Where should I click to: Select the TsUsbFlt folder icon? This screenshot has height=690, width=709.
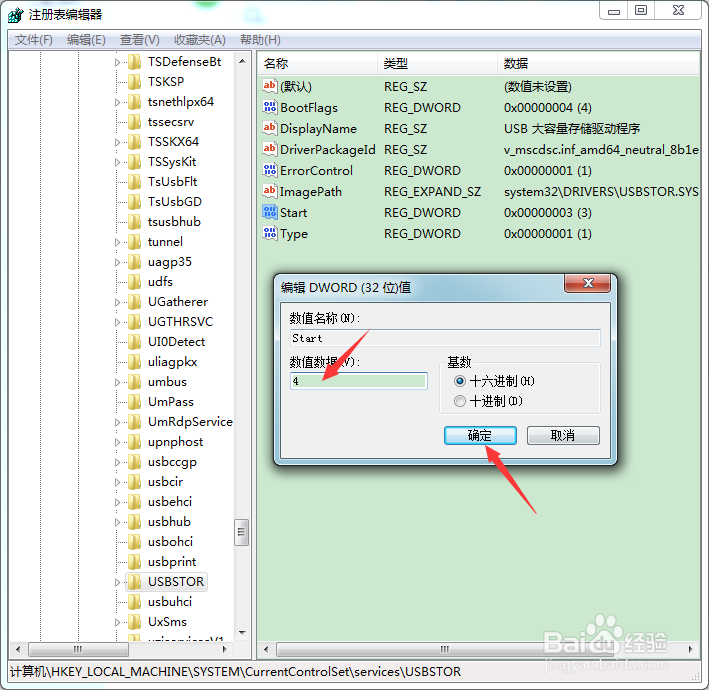134,181
